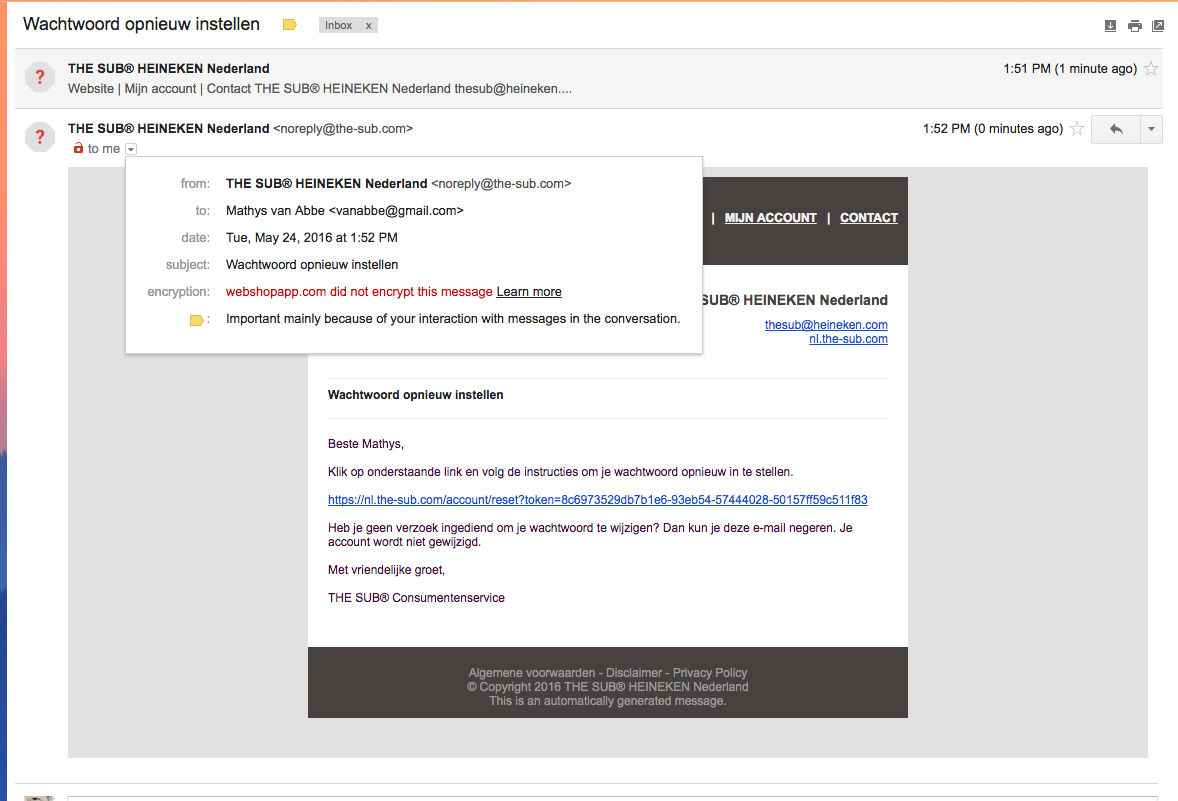Open the more options dropdown beside reply
The image size is (1178, 801).
tap(1152, 129)
